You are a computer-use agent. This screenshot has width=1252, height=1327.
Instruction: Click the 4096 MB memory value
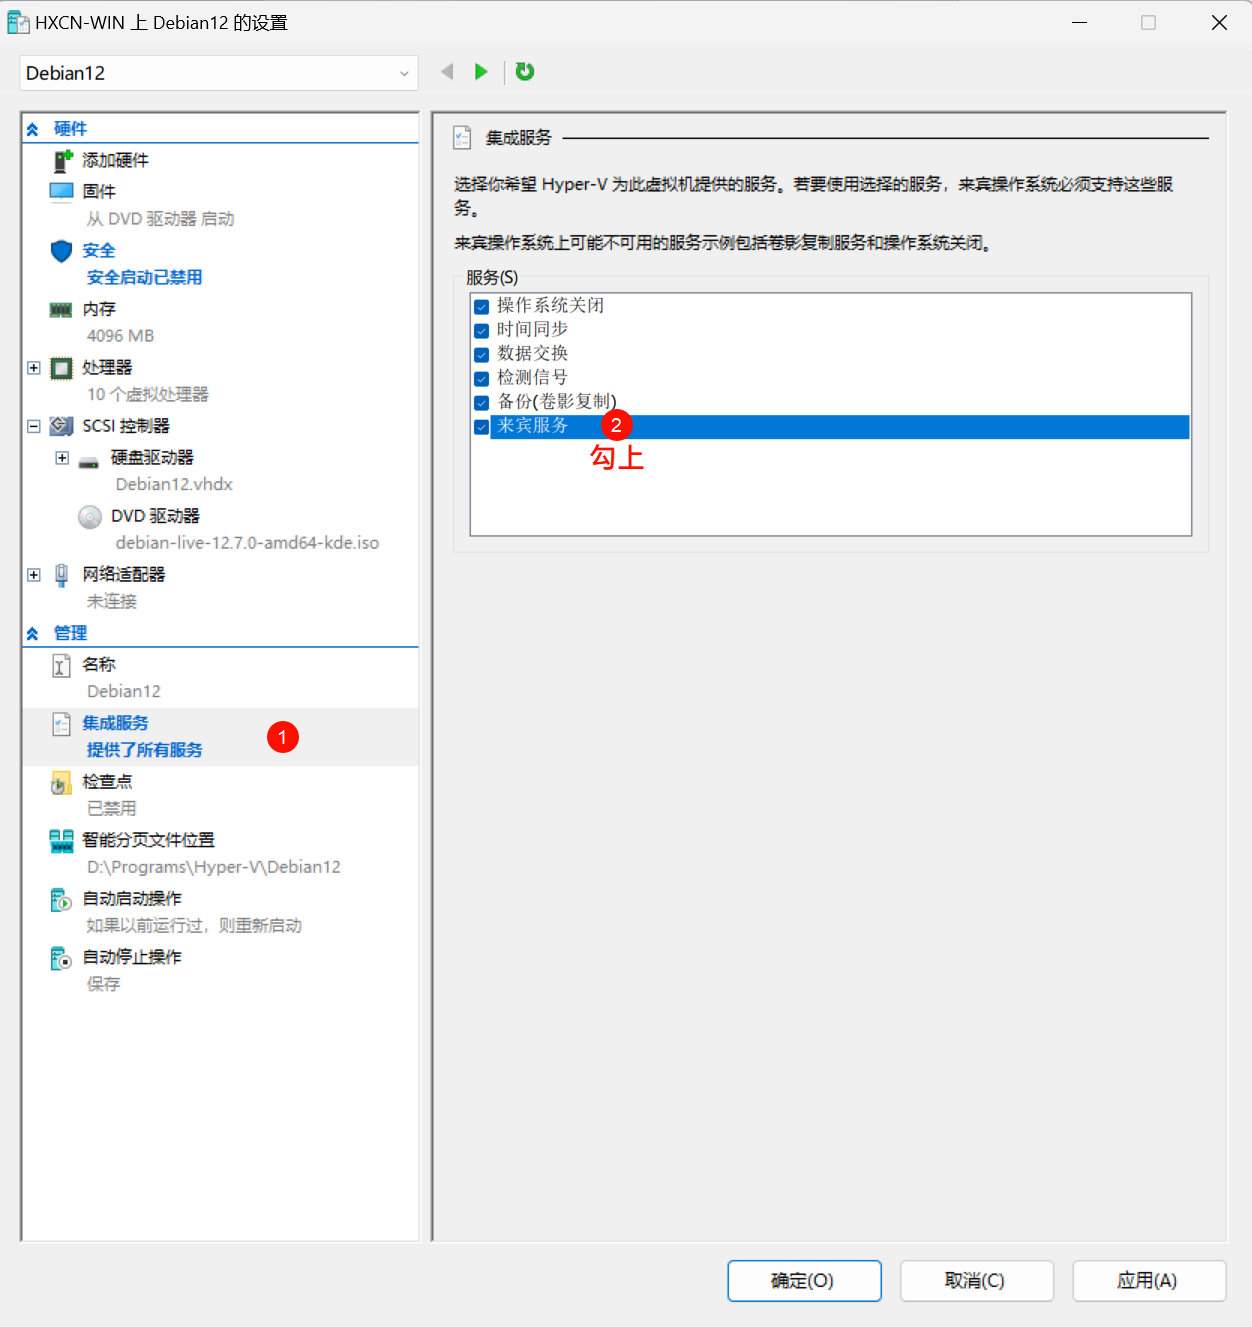tap(120, 336)
